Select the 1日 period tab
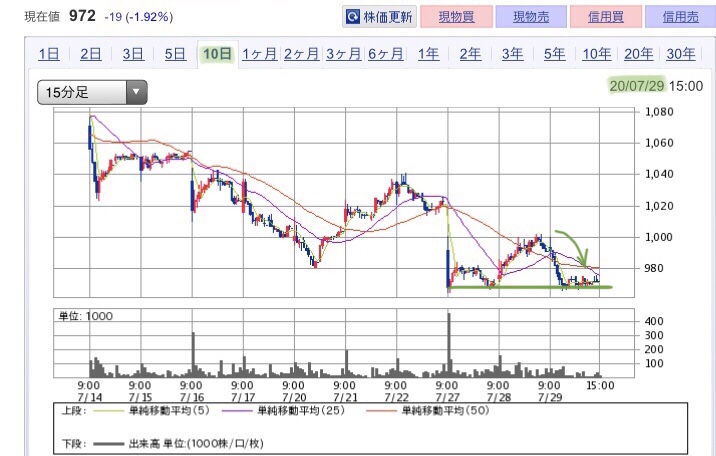716x456 pixels. click(49, 54)
